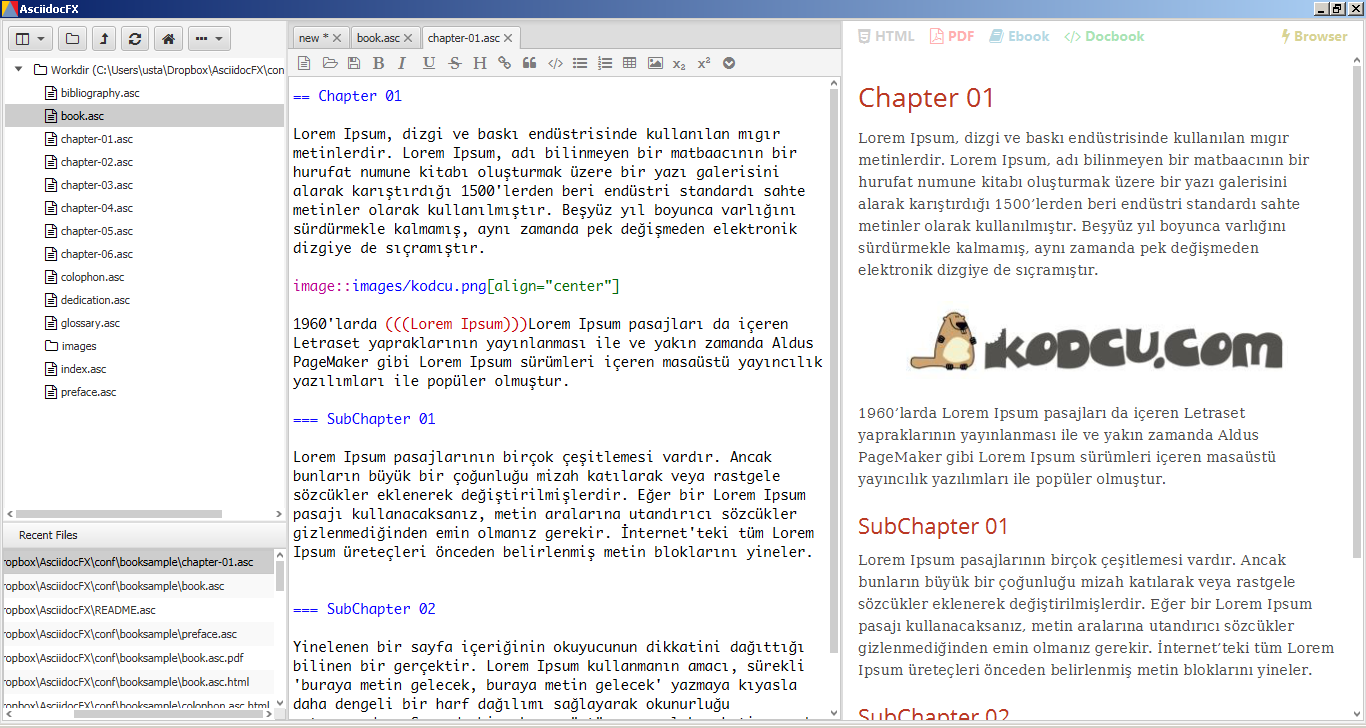
Task: Generate the Ebook output
Action: (1019, 36)
